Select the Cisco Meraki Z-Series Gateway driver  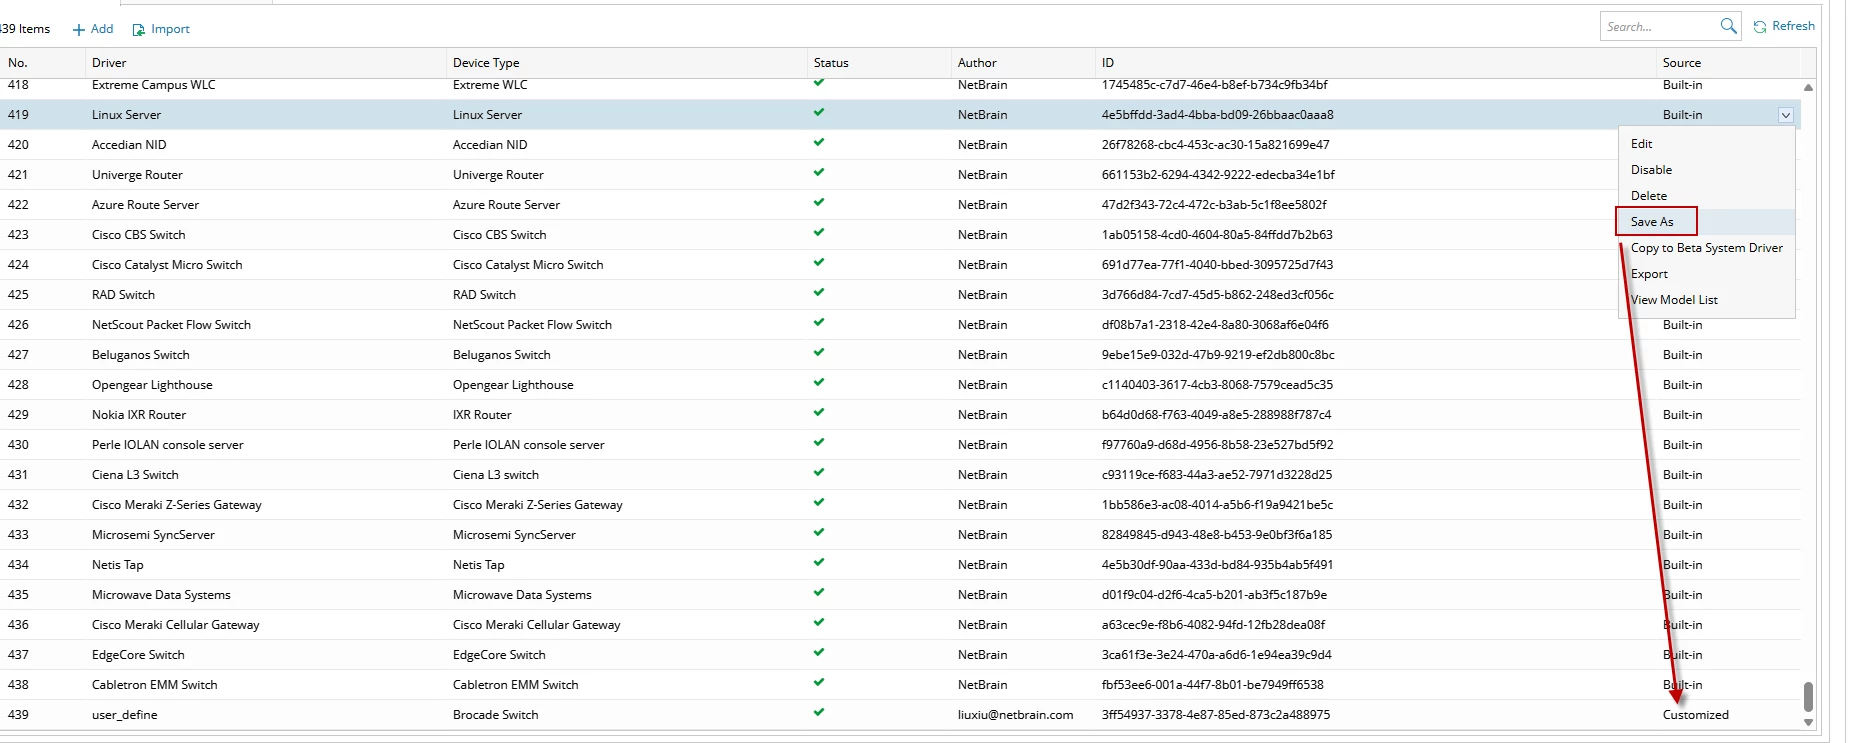177,505
